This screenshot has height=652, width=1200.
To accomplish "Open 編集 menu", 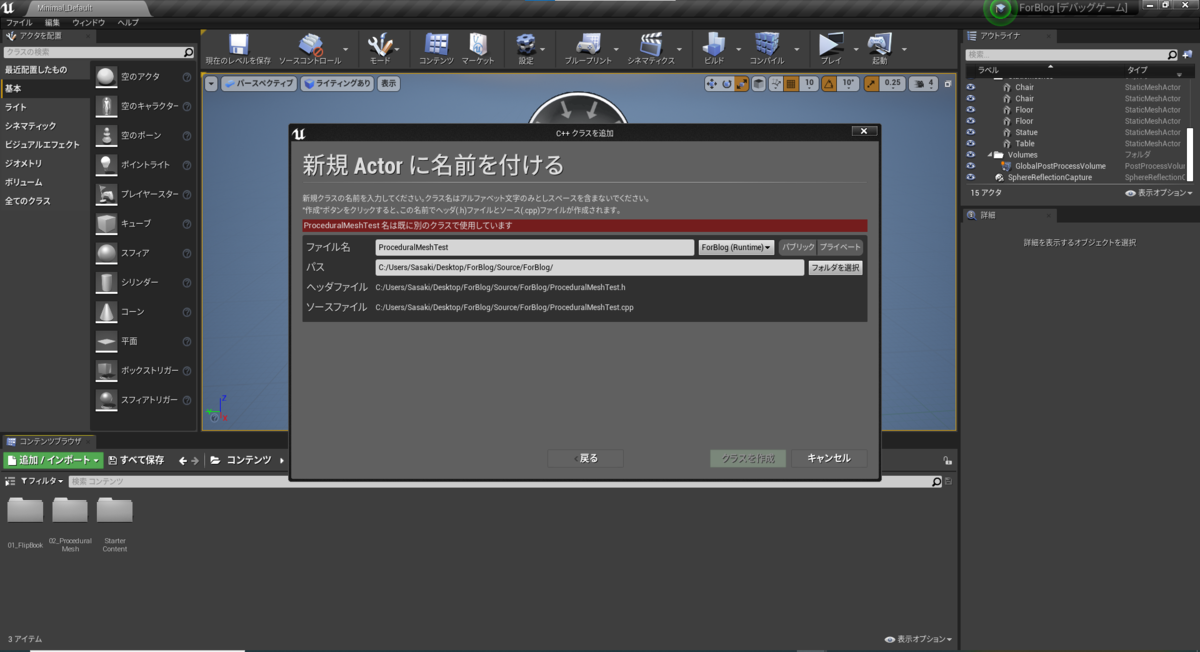I will (52, 21).
